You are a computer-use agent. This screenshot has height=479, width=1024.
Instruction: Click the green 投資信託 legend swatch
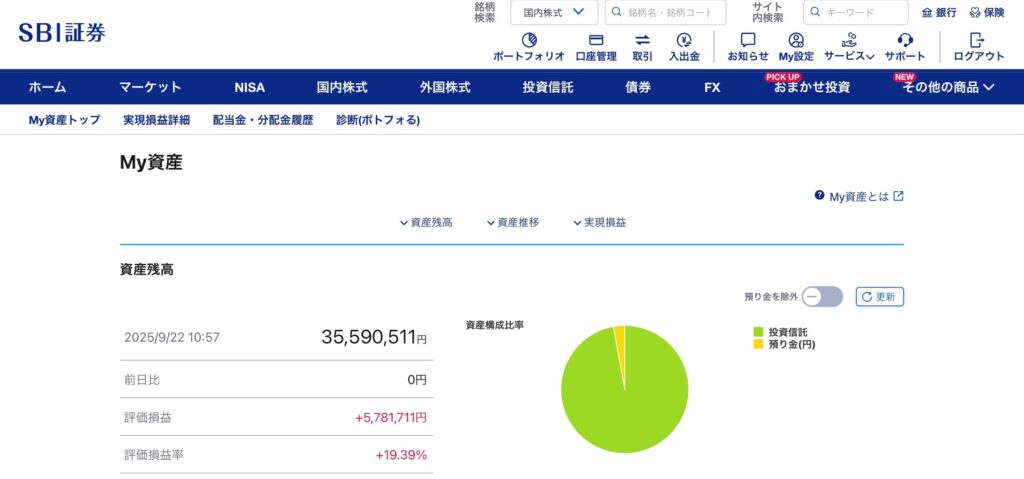[758, 332]
